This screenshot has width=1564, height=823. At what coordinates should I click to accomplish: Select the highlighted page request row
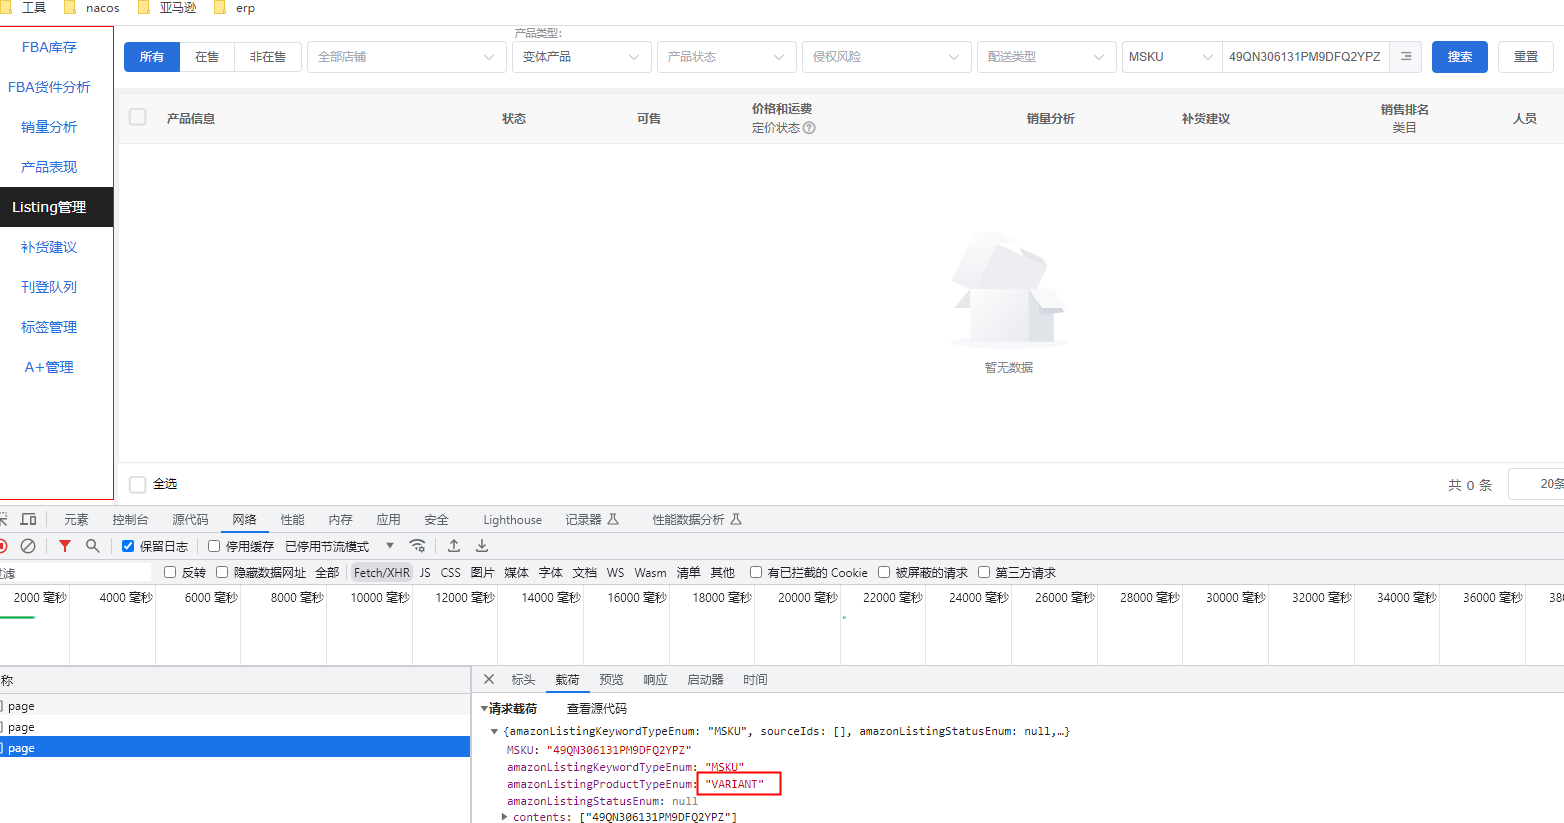click(235, 747)
